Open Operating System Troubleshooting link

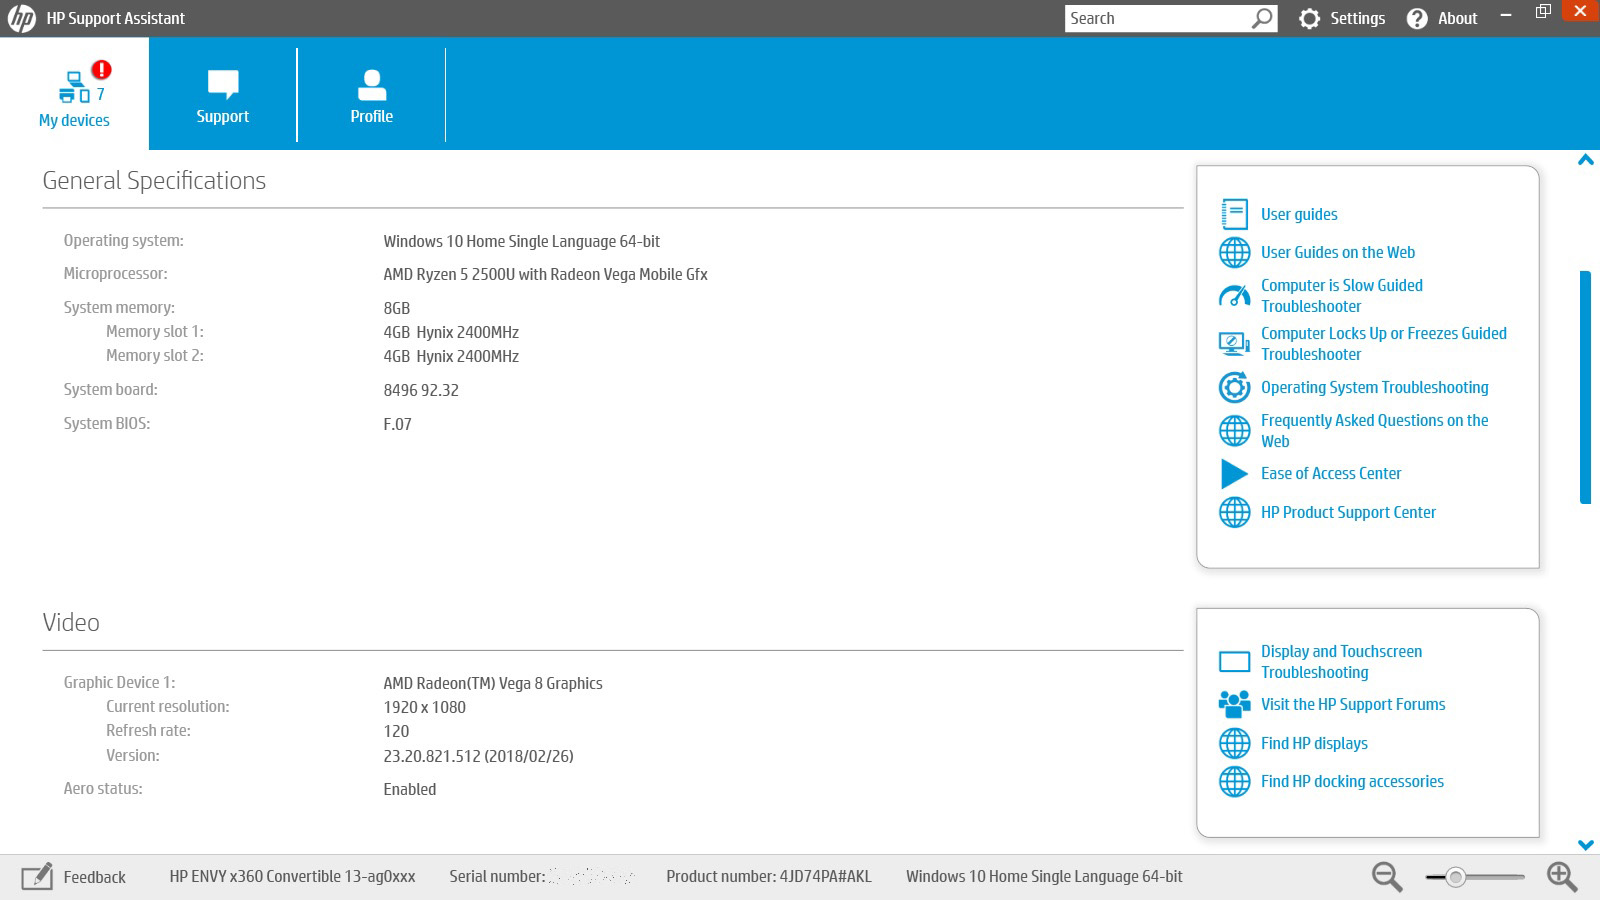1374,387
